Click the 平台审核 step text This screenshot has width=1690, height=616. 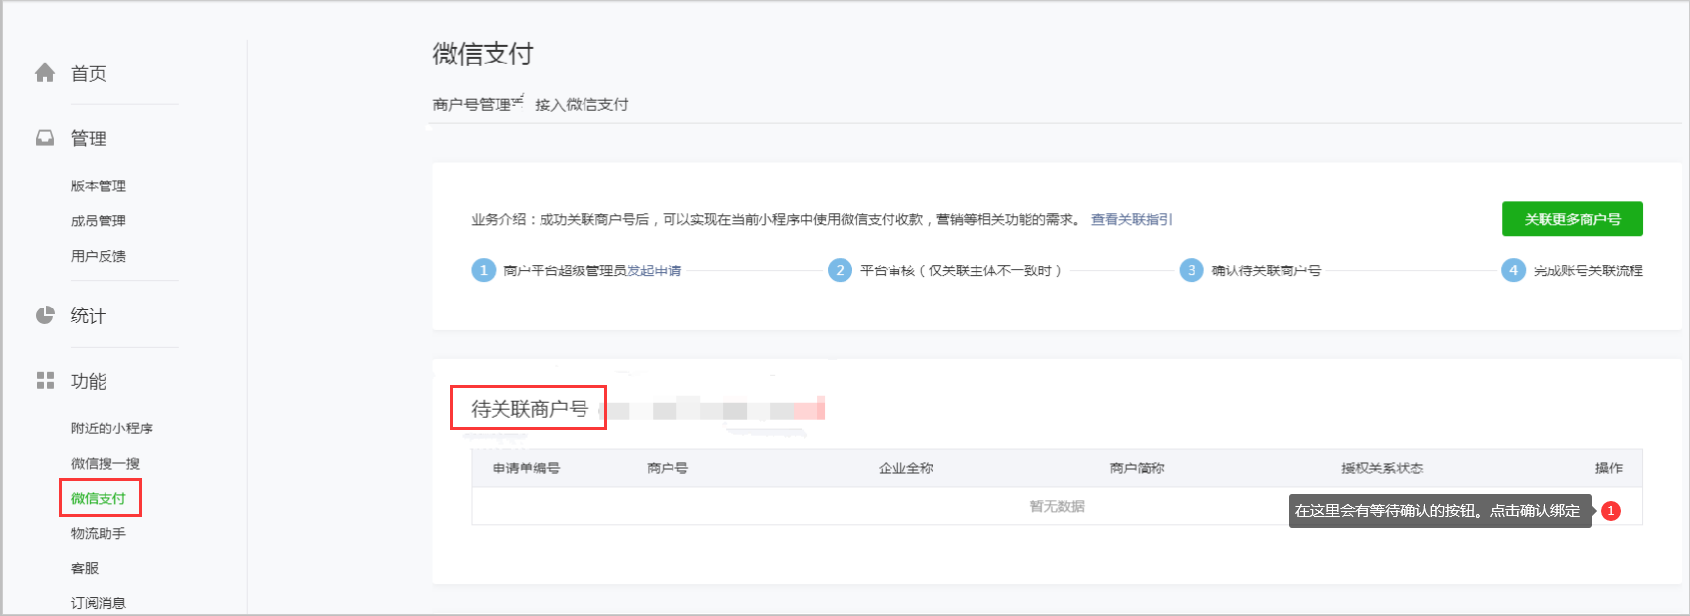coord(961,270)
